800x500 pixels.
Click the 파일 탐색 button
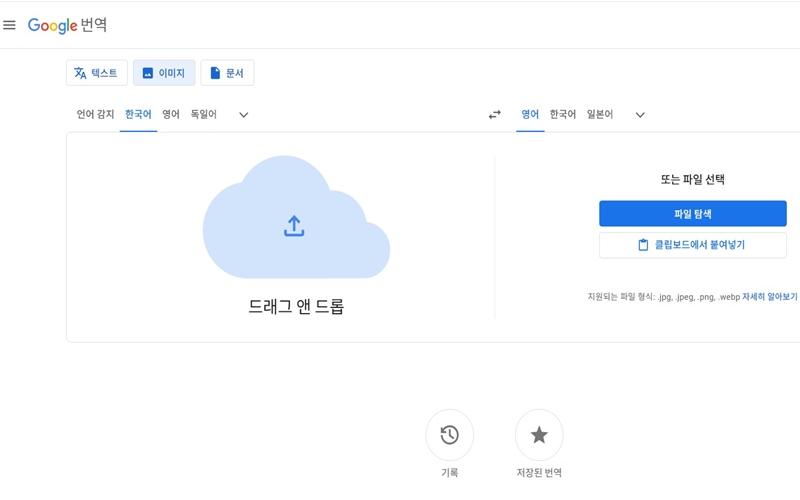[693, 214]
